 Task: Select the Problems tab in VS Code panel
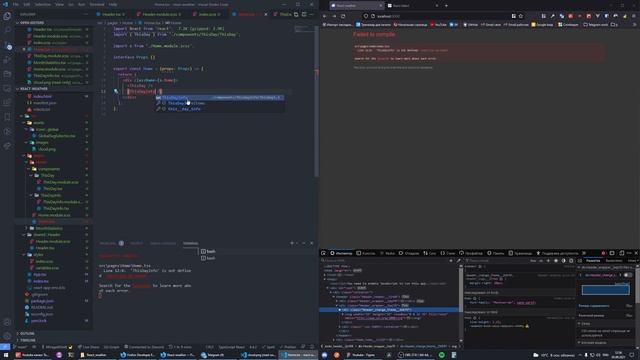[111, 243]
